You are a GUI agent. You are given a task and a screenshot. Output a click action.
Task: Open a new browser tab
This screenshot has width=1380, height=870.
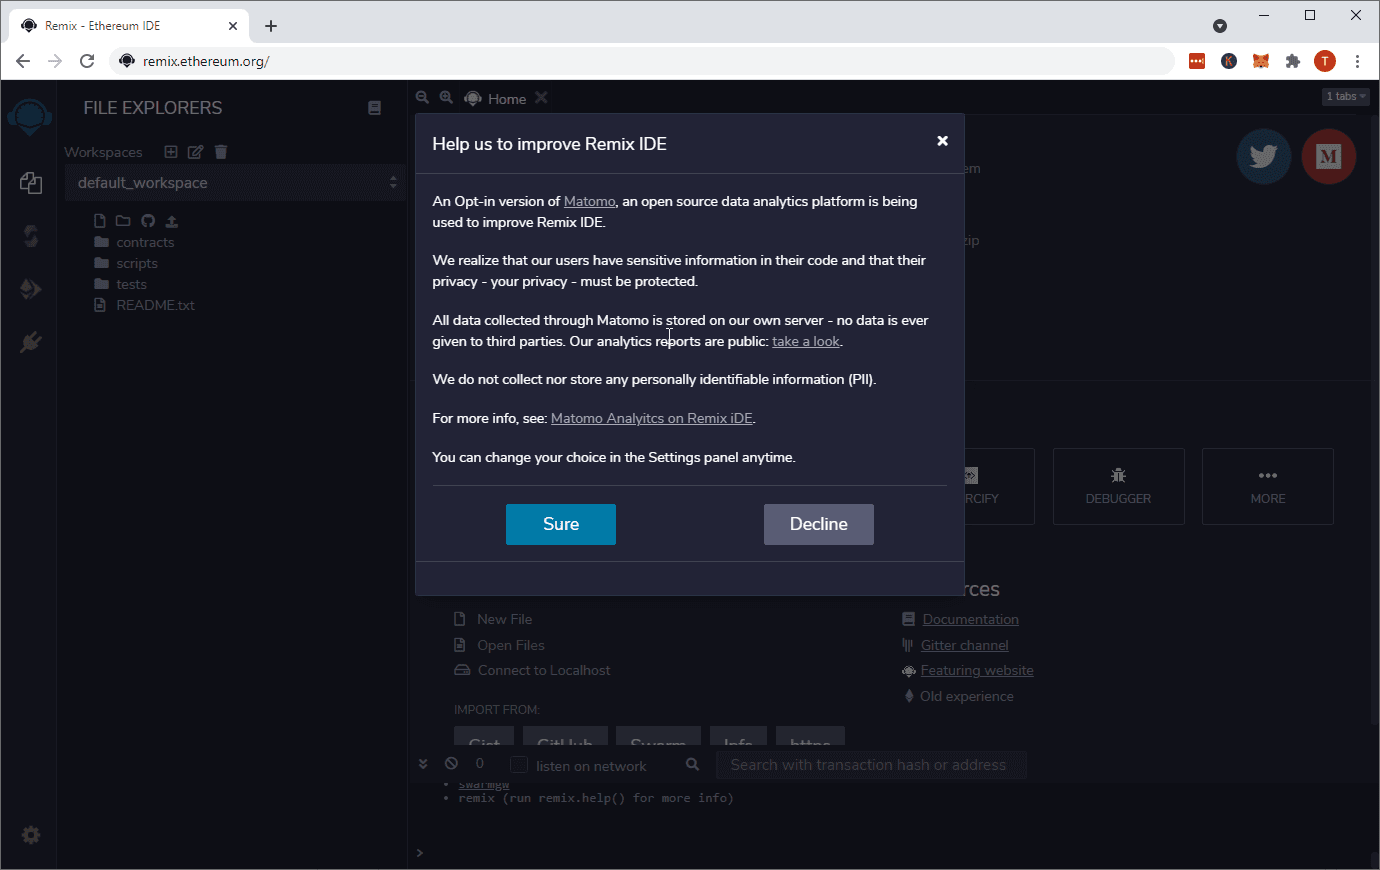[271, 26]
